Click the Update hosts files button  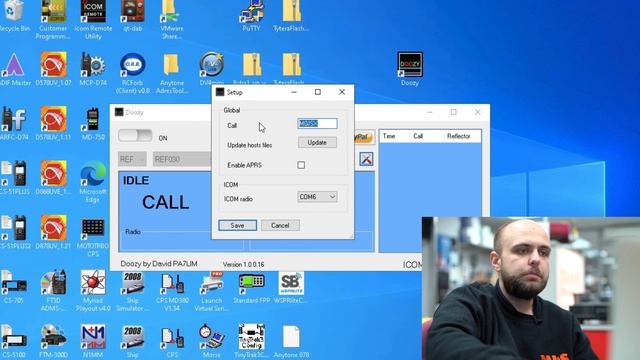click(x=317, y=142)
